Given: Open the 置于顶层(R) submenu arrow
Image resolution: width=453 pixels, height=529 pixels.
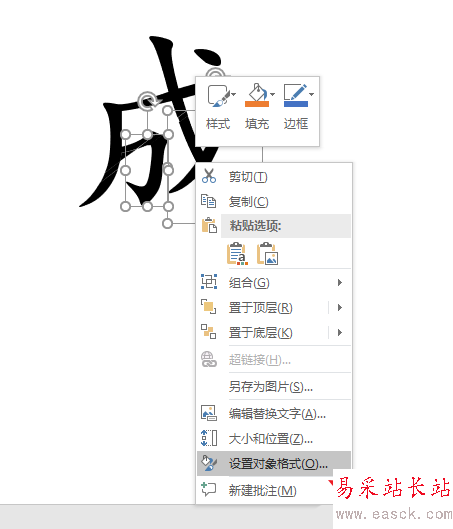Looking at the screenshot, I should tap(340, 308).
